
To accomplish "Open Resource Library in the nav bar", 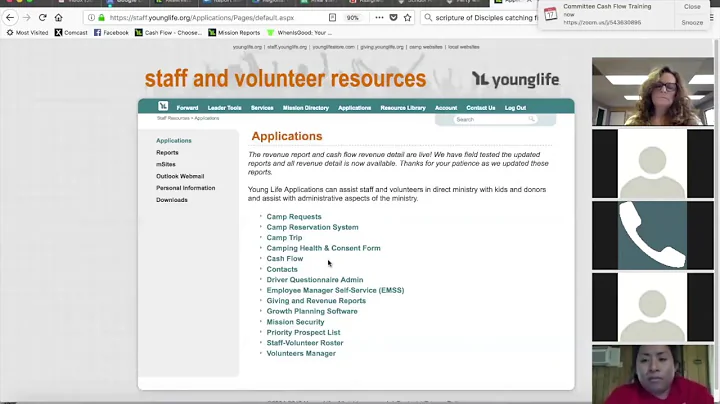I will click(403, 108).
